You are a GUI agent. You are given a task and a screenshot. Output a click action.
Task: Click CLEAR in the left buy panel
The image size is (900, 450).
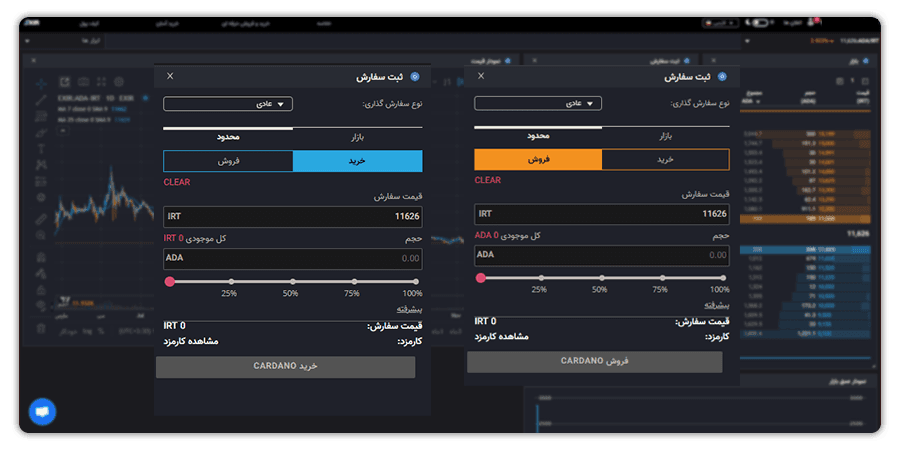[177, 182]
